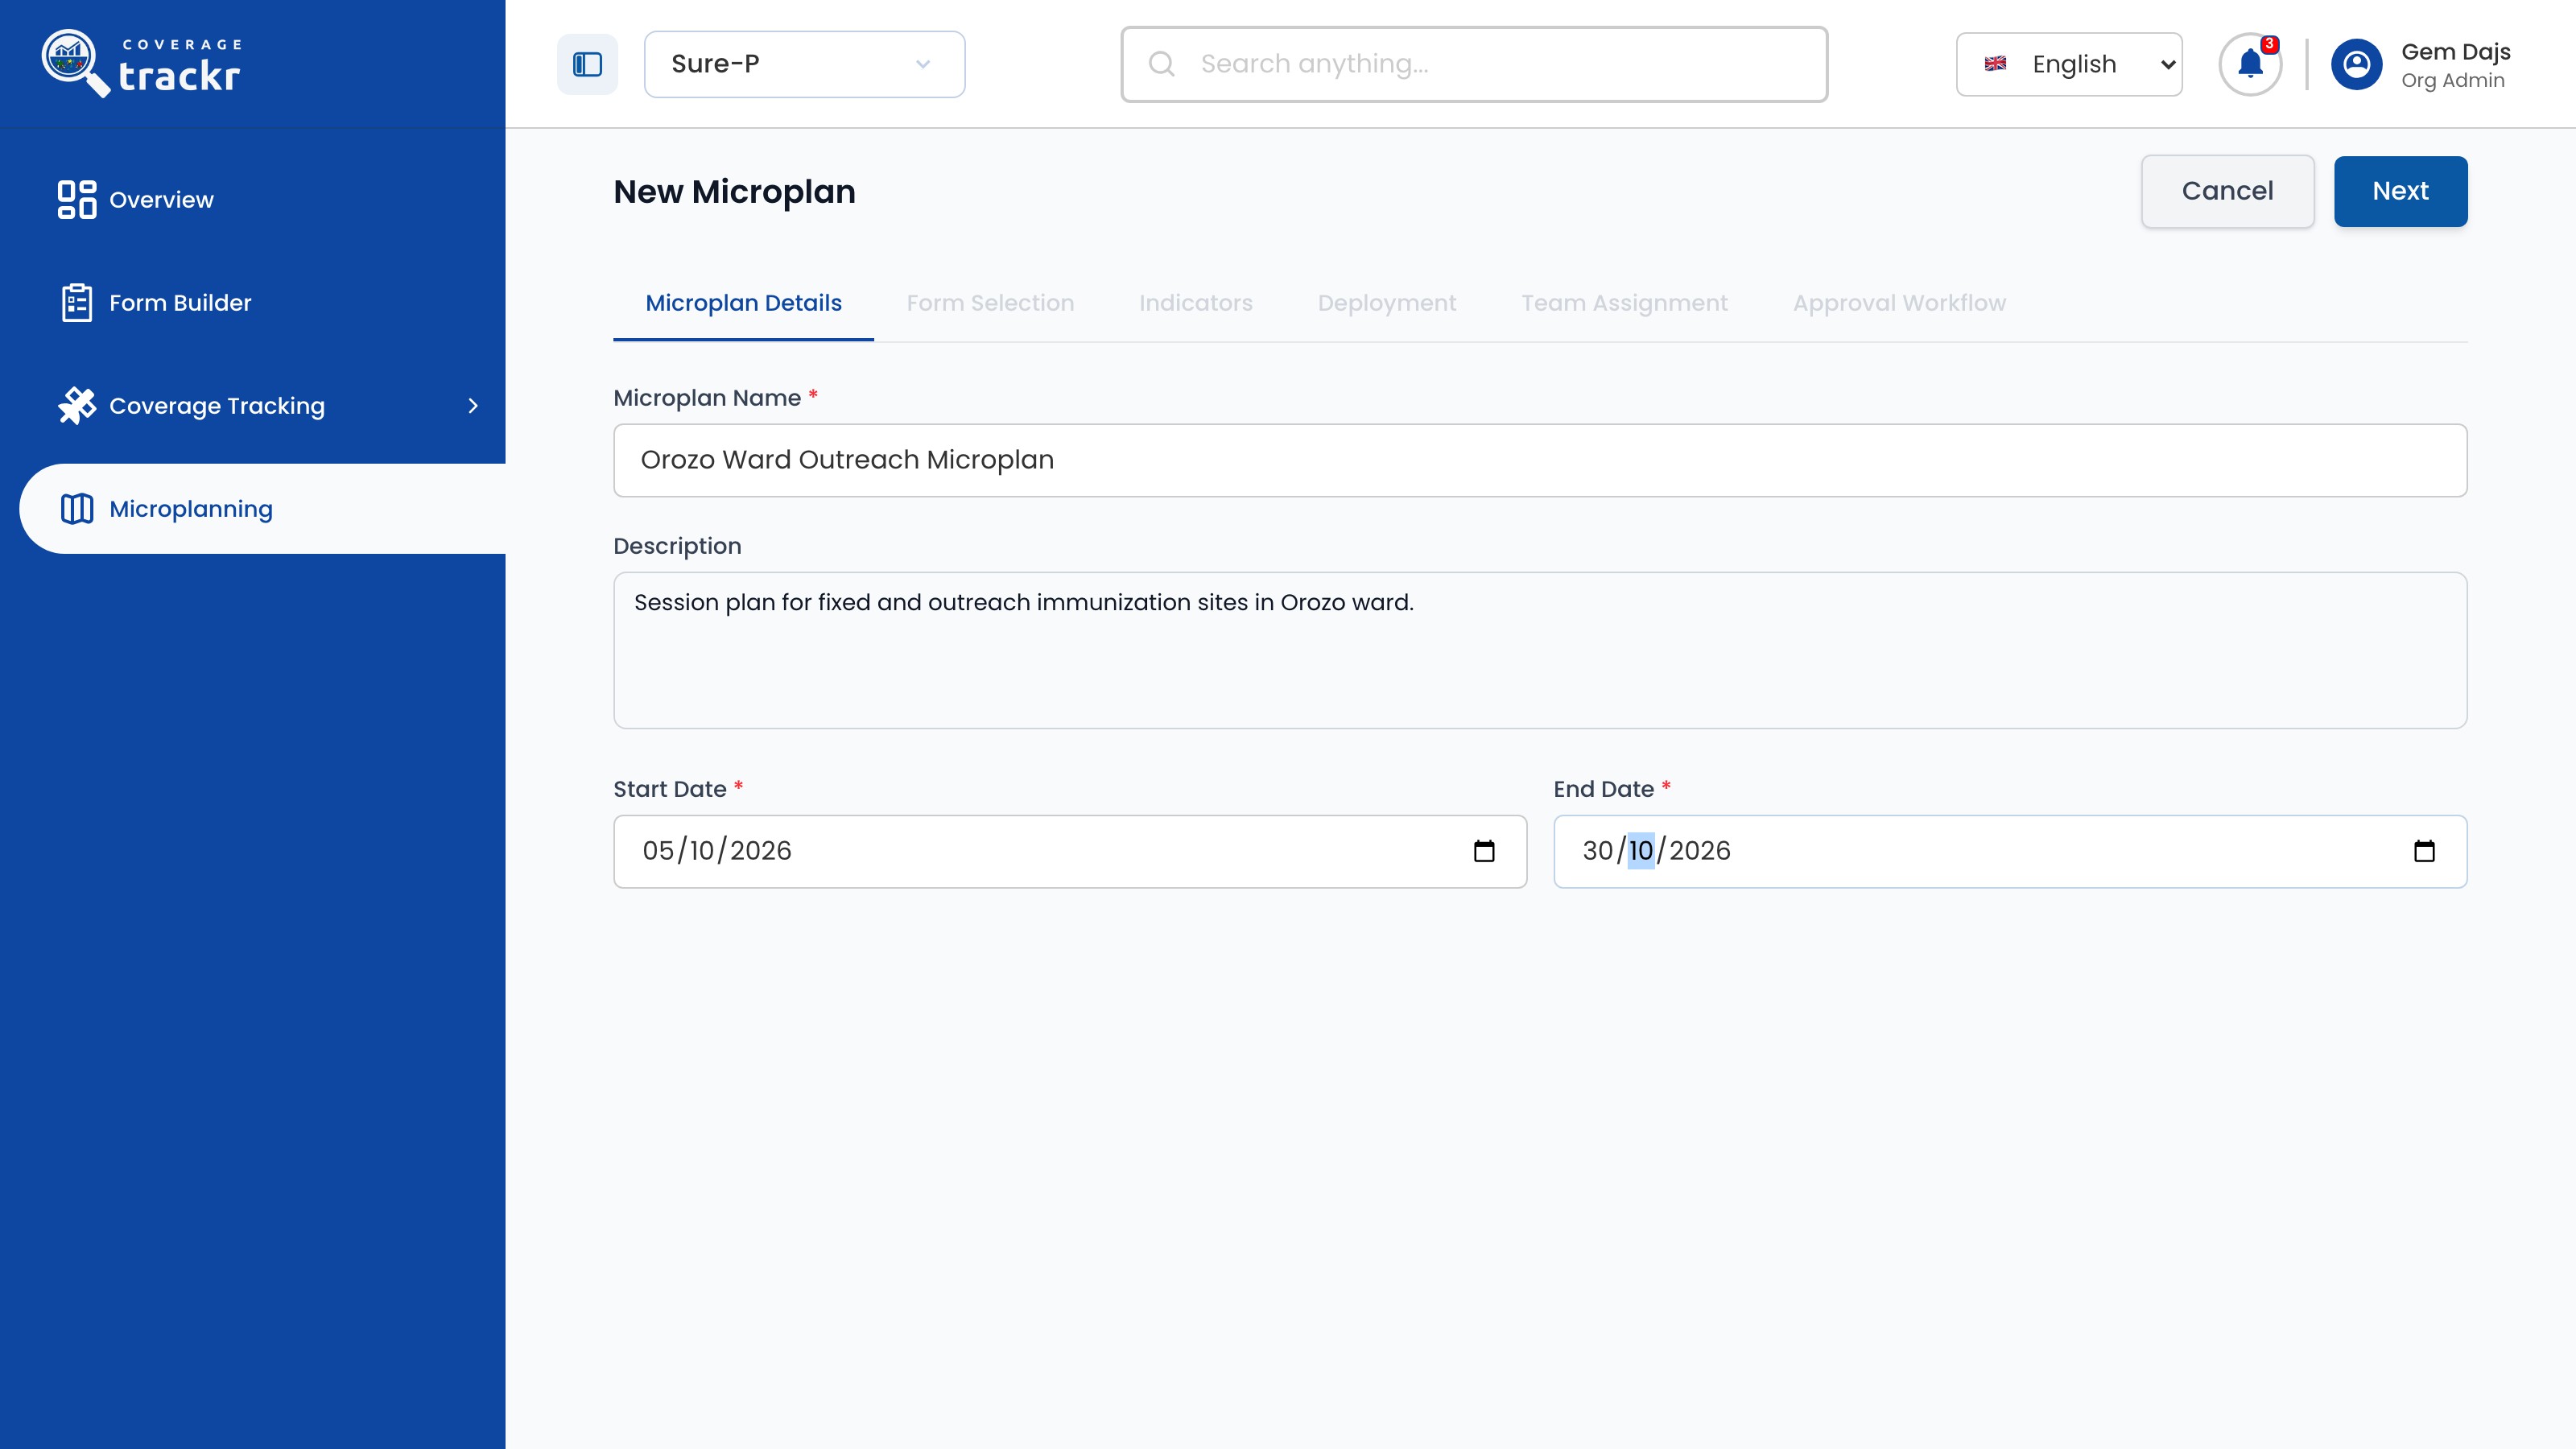
Task: Open Form Builder from the sidebar
Action: point(180,303)
